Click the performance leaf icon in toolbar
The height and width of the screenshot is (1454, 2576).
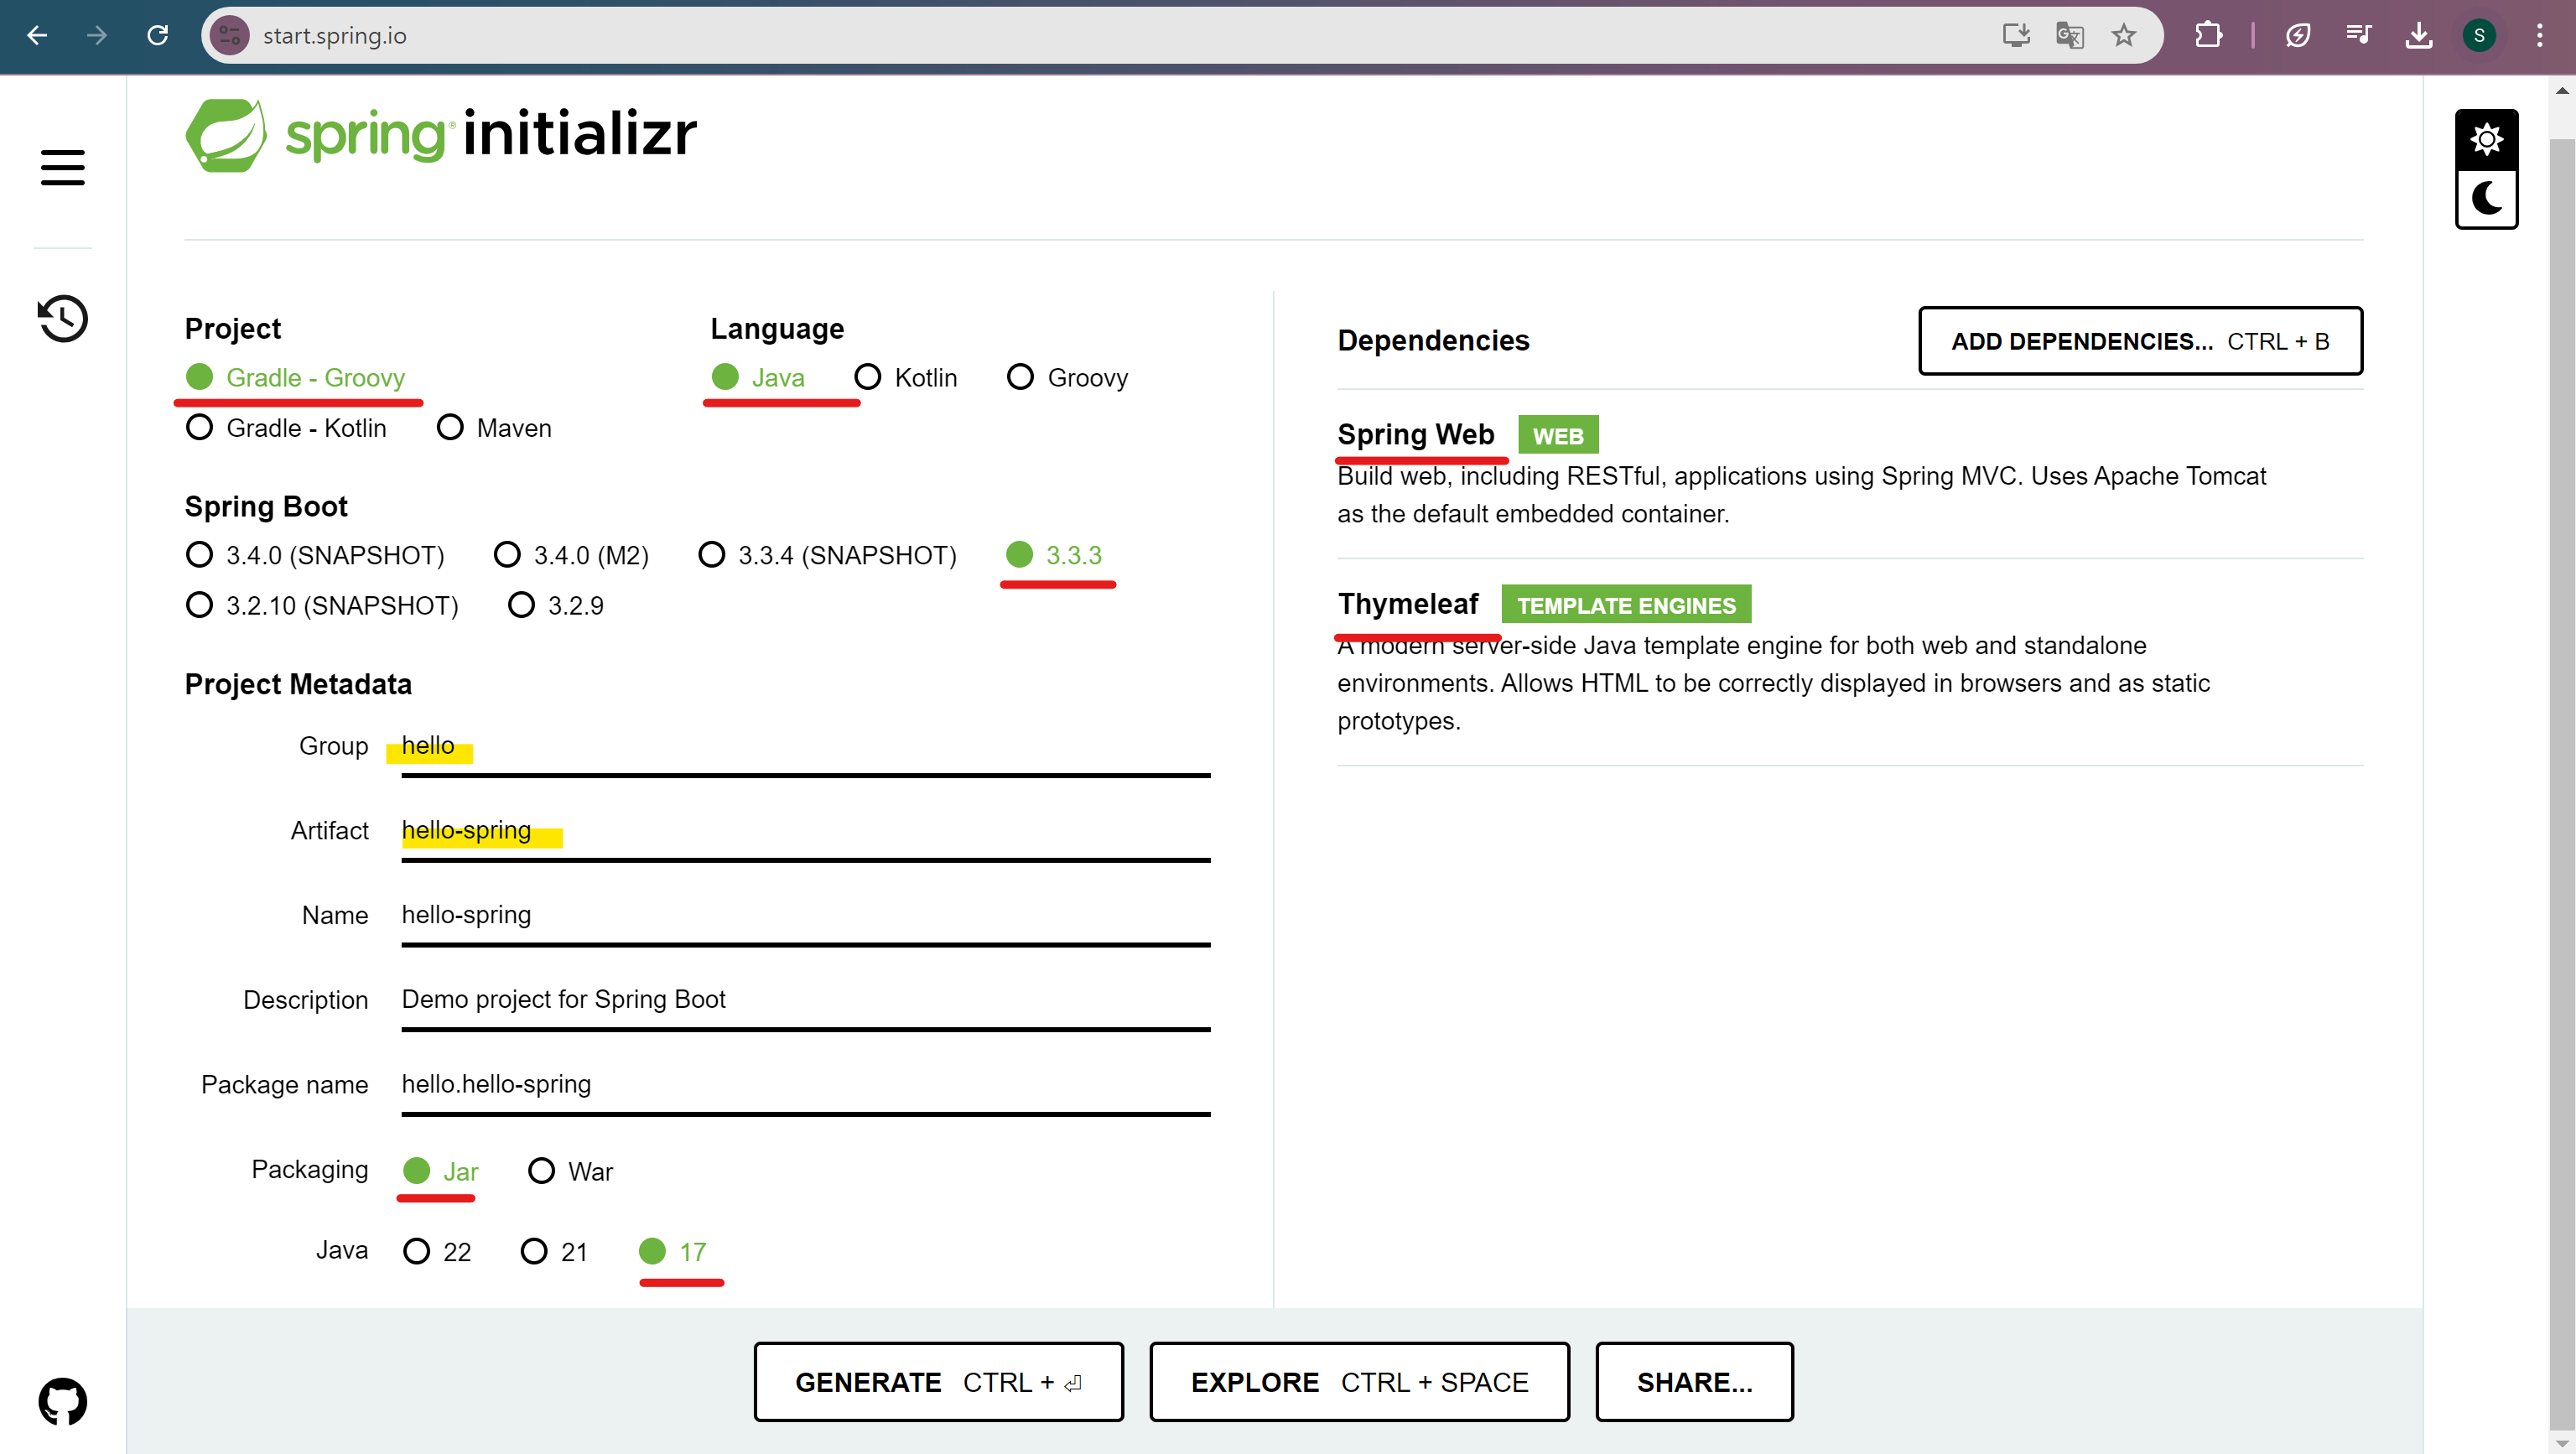pos(2298,36)
